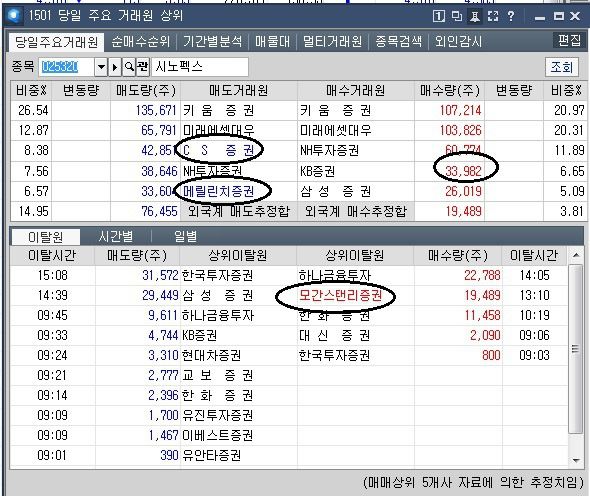Click the seller 메릴린치증권 cell
This screenshot has height=496, width=590.
(x=239, y=191)
